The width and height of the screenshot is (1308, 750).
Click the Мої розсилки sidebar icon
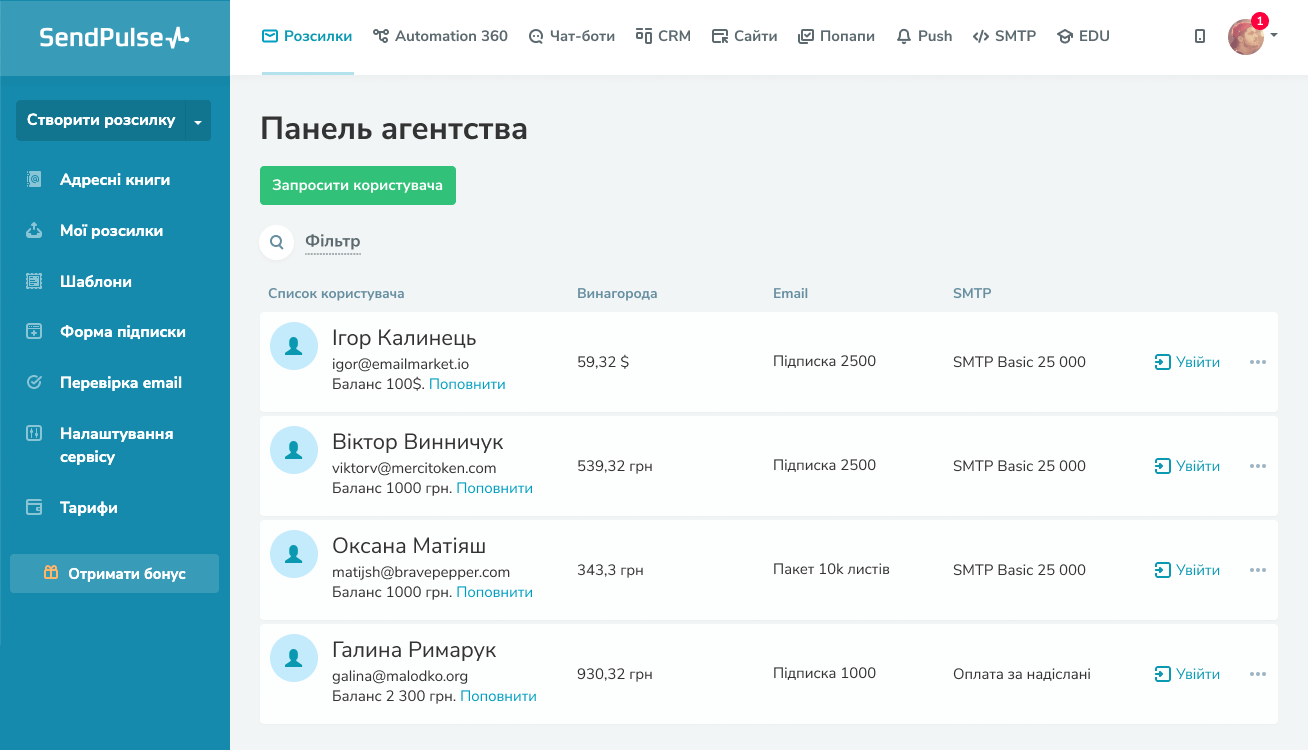point(34,231)
